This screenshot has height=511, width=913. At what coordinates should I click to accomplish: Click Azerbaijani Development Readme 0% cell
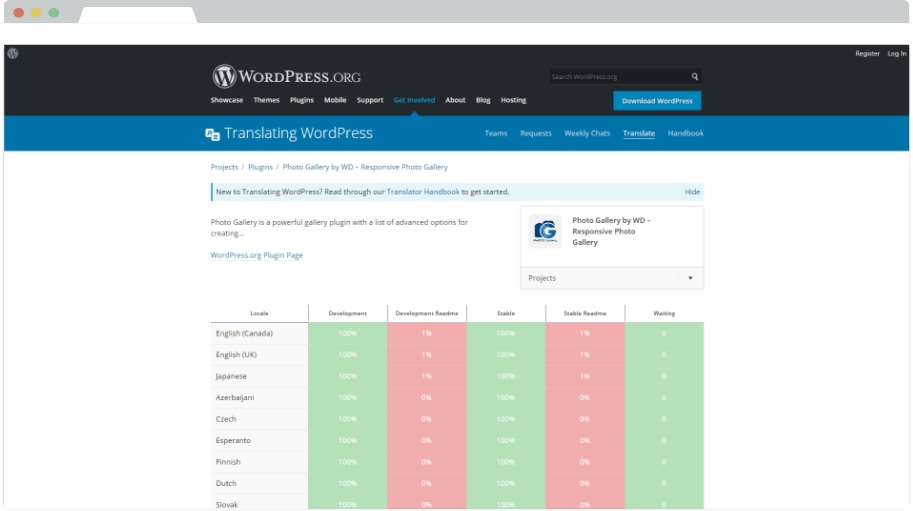coord(427,398)
